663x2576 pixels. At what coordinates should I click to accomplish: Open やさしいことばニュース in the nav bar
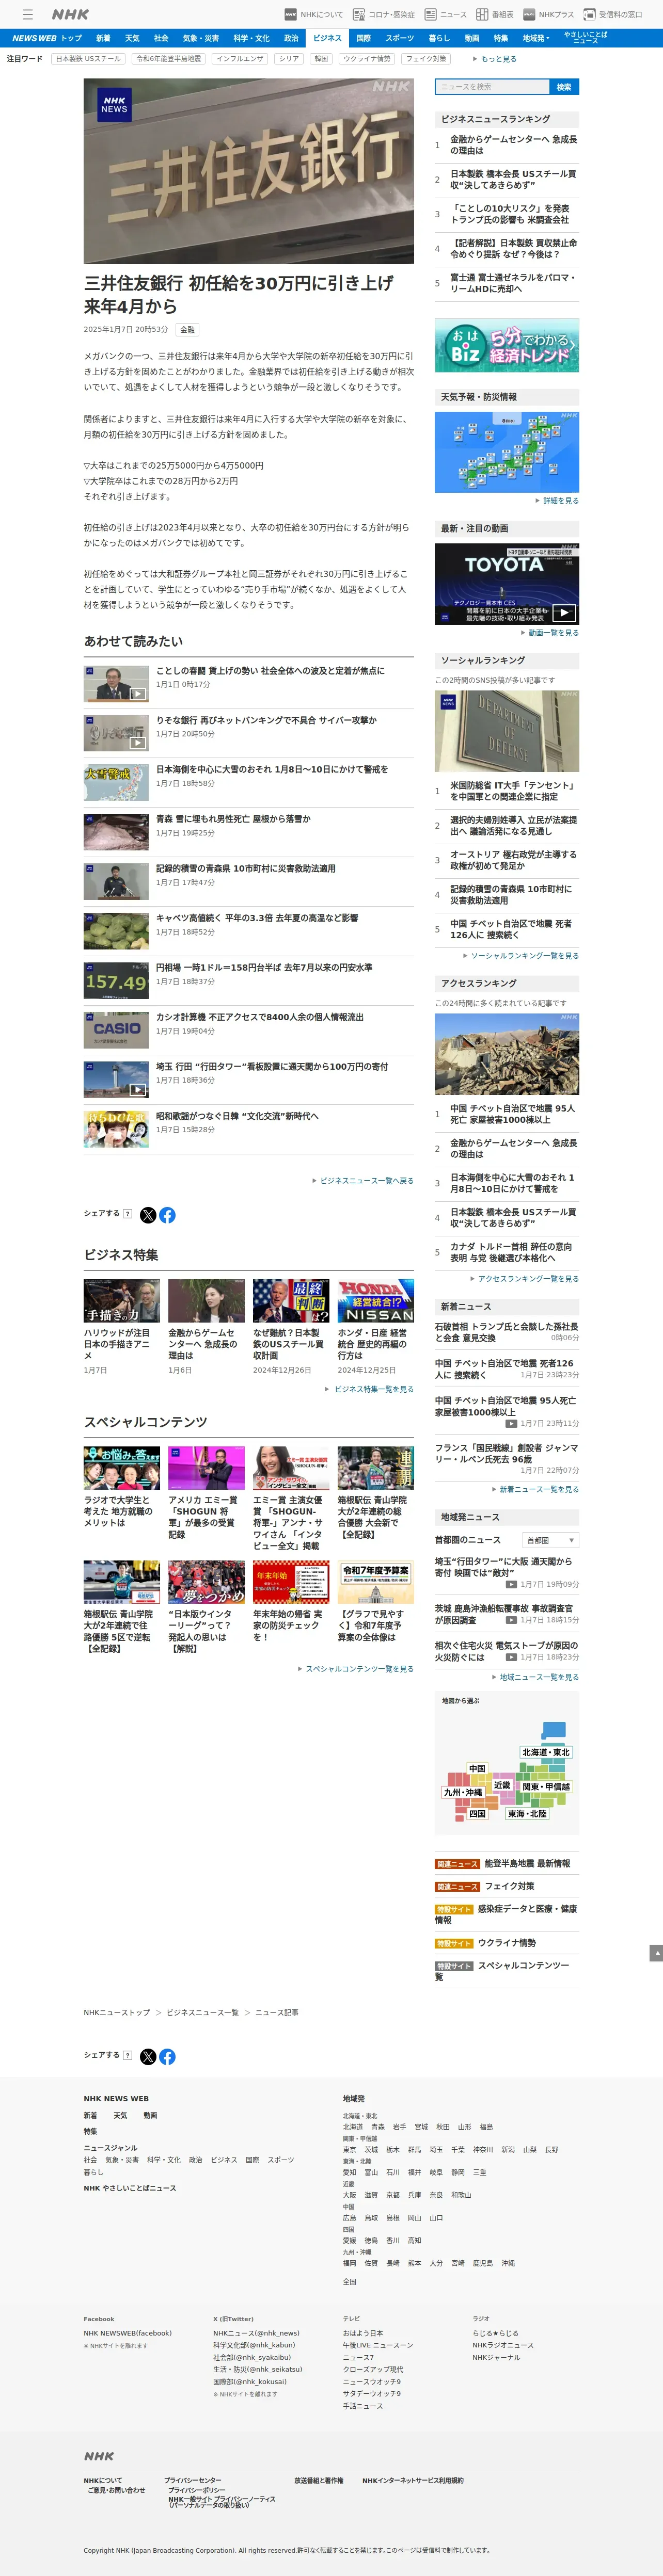pyautogui.click(x=585, y=38)
